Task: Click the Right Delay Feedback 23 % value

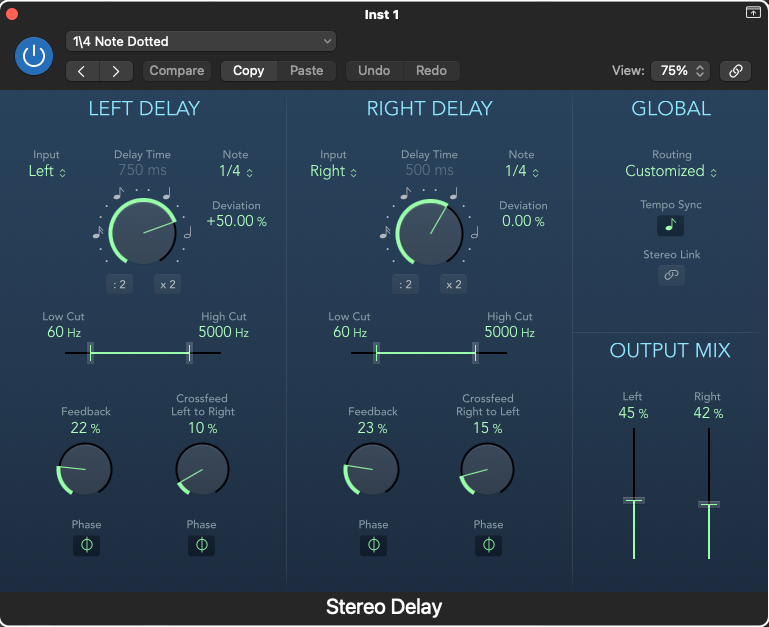Action: [372, 428]
